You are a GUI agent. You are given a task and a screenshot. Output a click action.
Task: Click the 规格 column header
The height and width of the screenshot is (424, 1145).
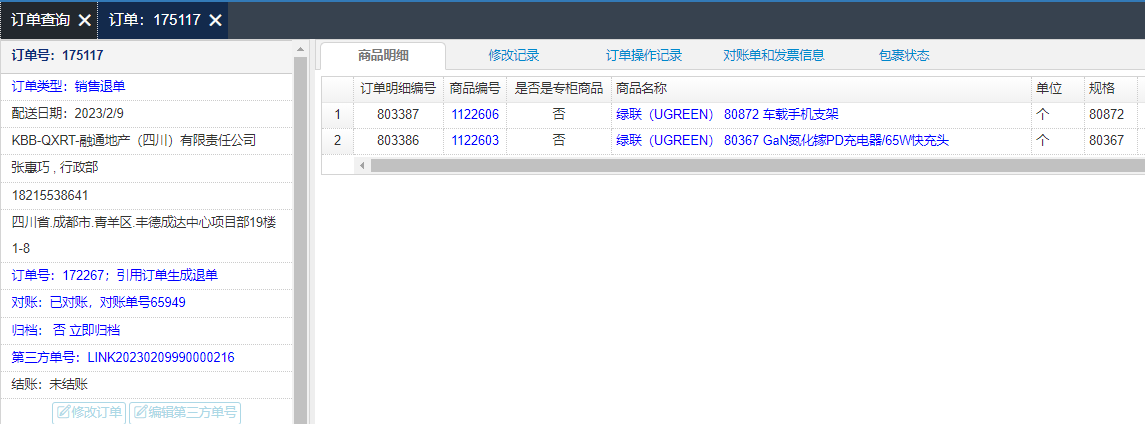1110,88
